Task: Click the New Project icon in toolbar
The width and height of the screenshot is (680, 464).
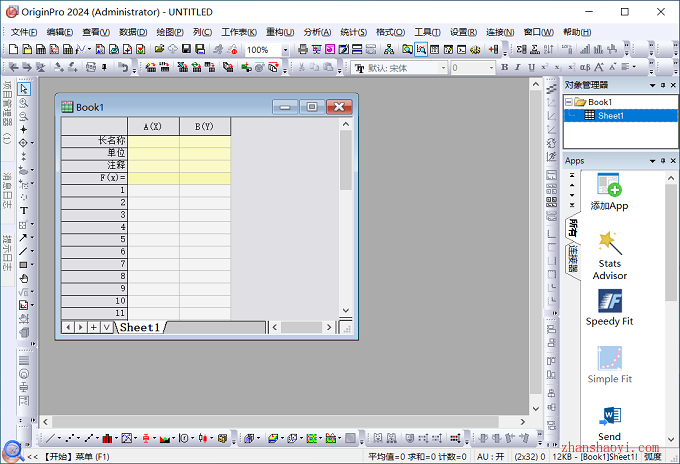Action: pyautogui.click(x=13, y=49)
